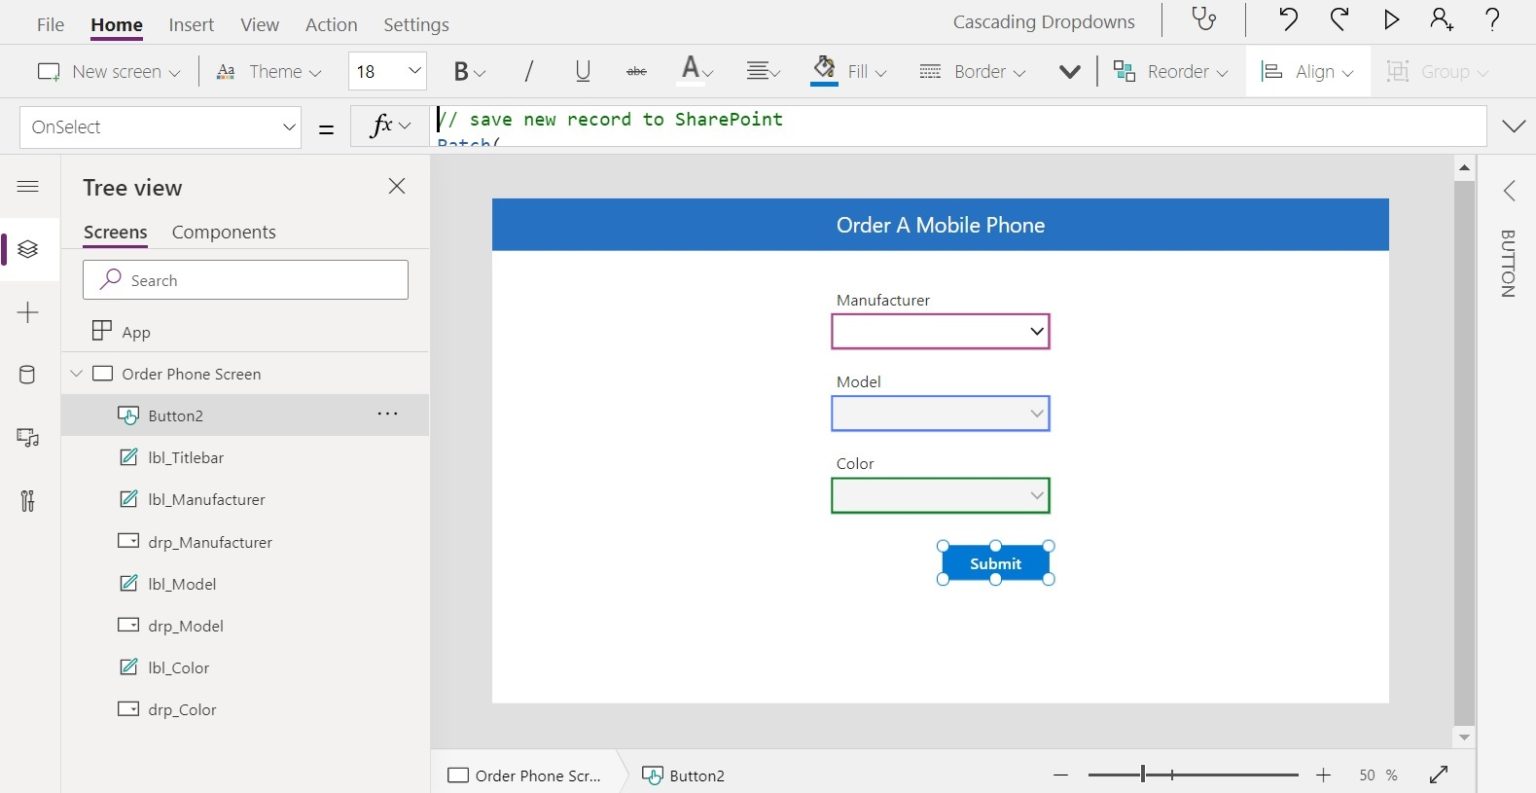
Task: Open the Media panel in the left rail
Action: (28, 437)
